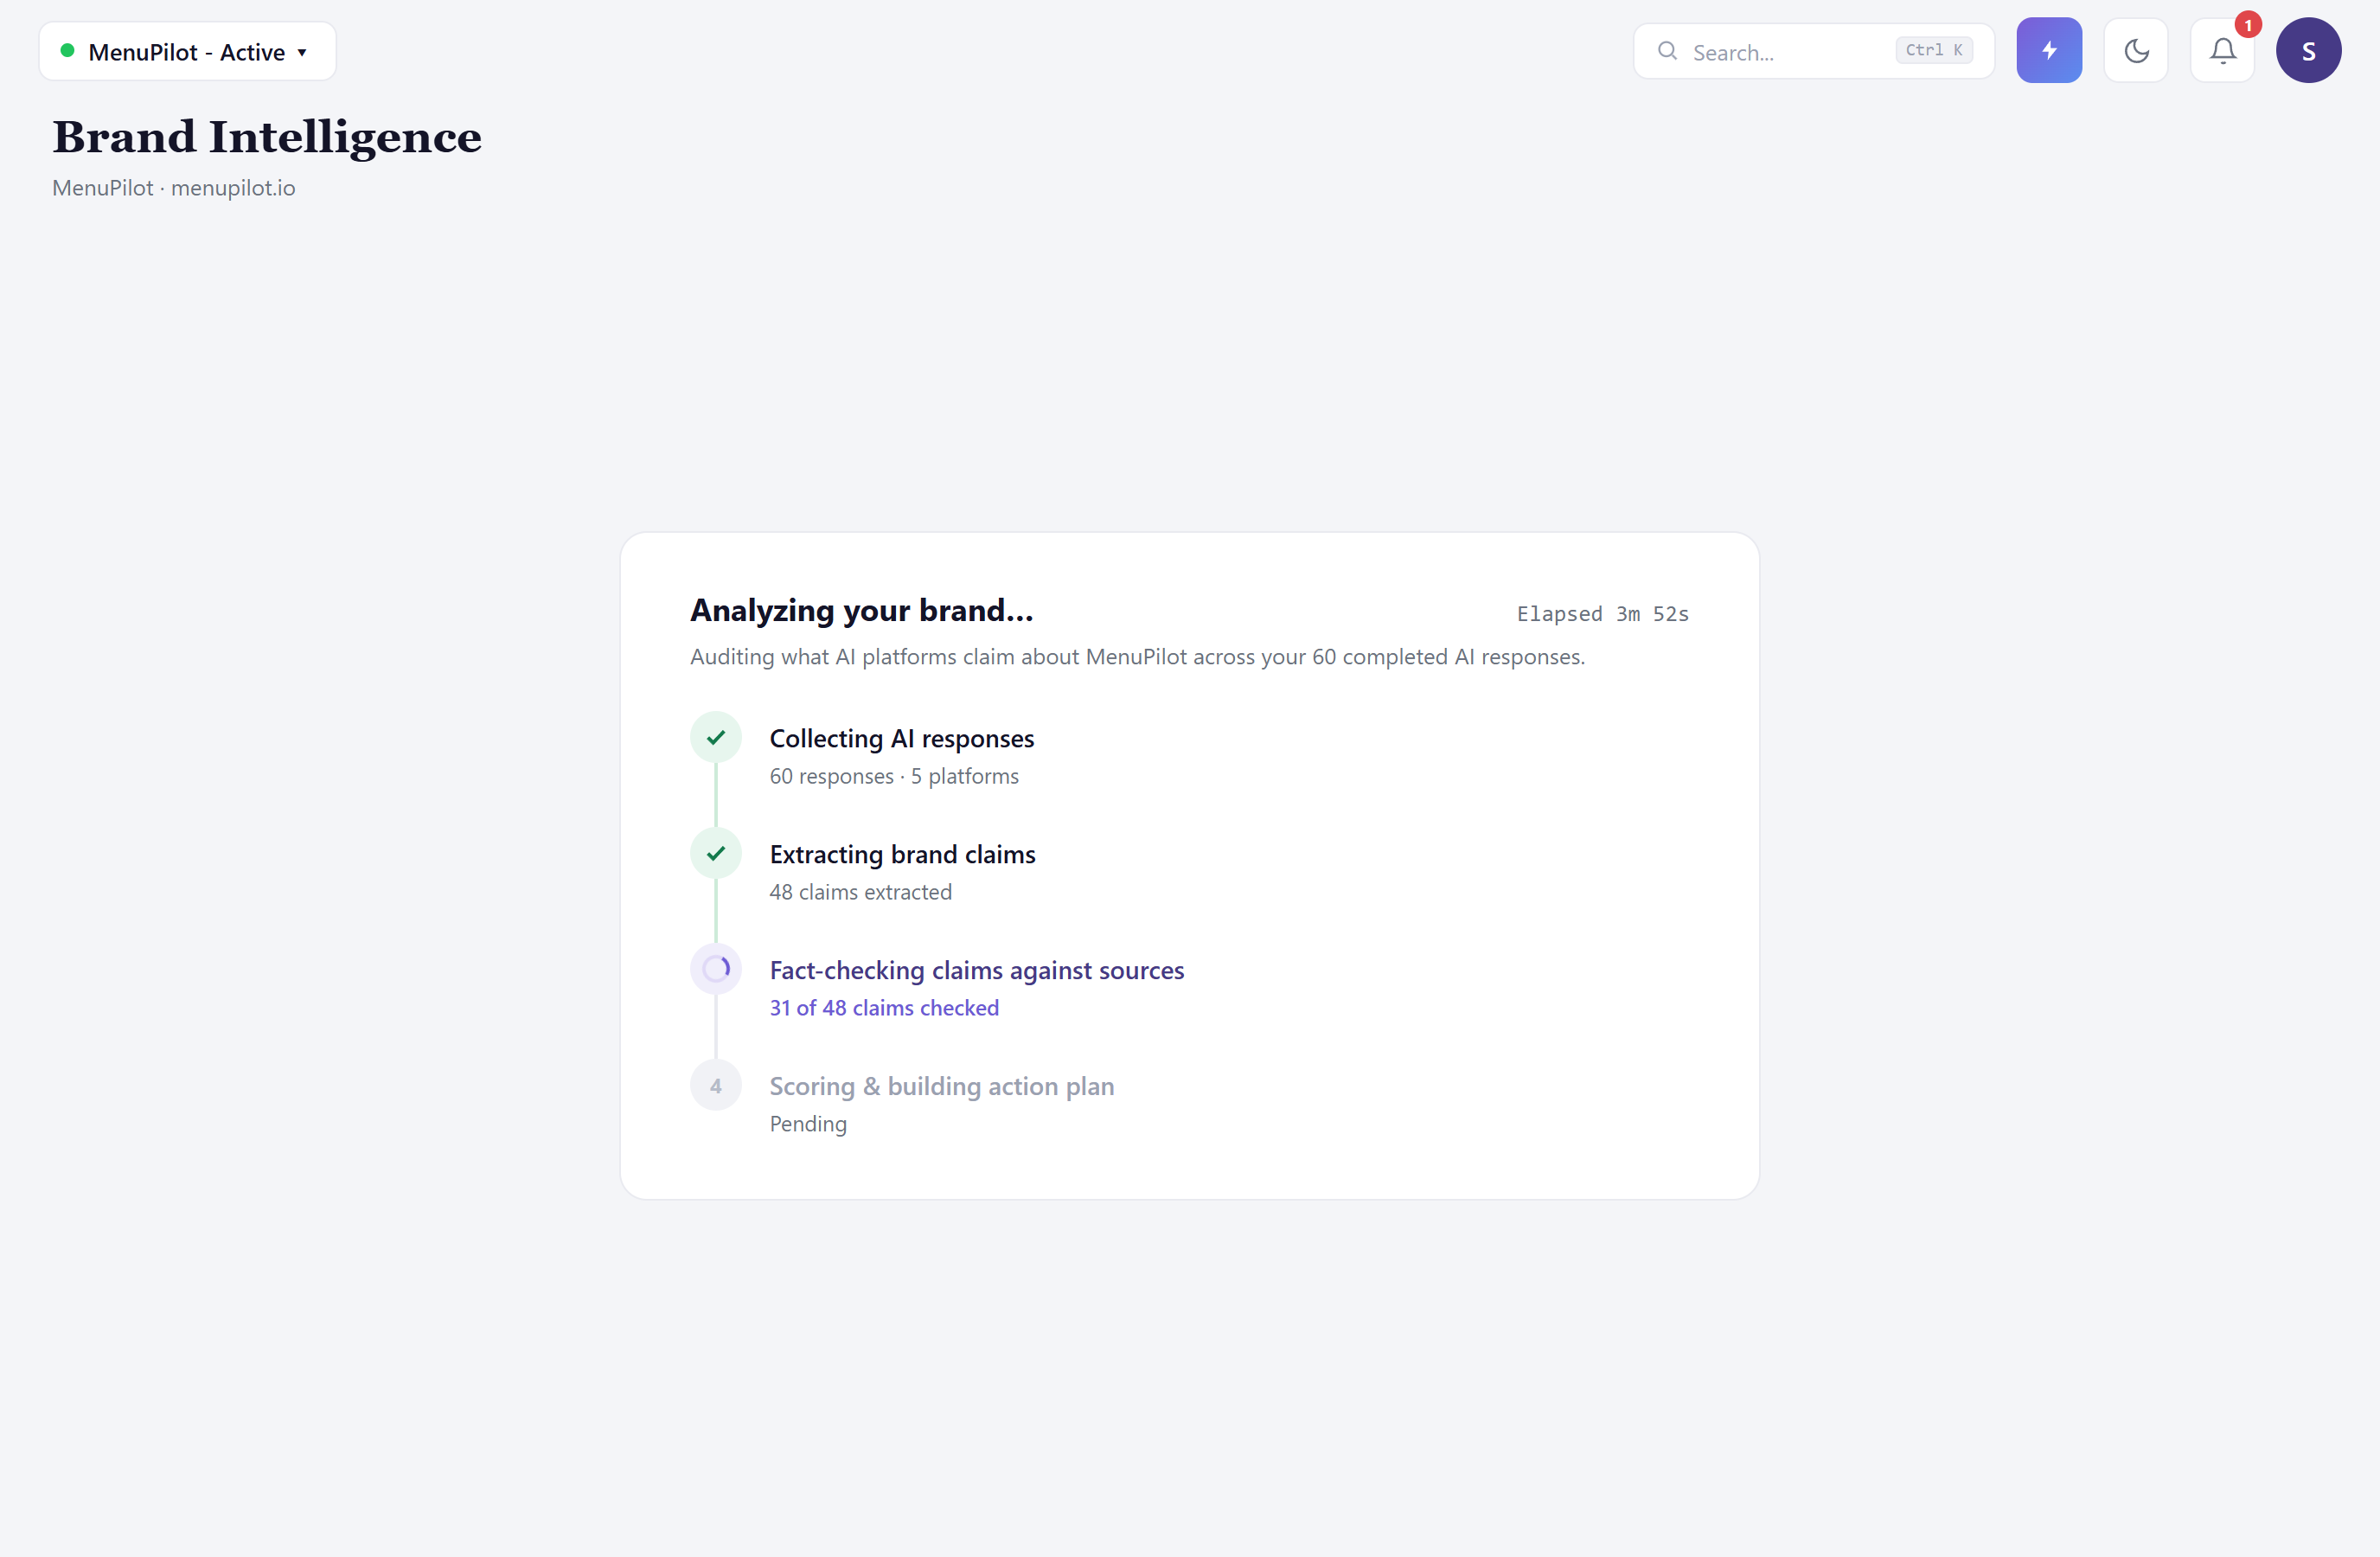
Task: Open the S user avatar menu
Action: pos(2308,50)
